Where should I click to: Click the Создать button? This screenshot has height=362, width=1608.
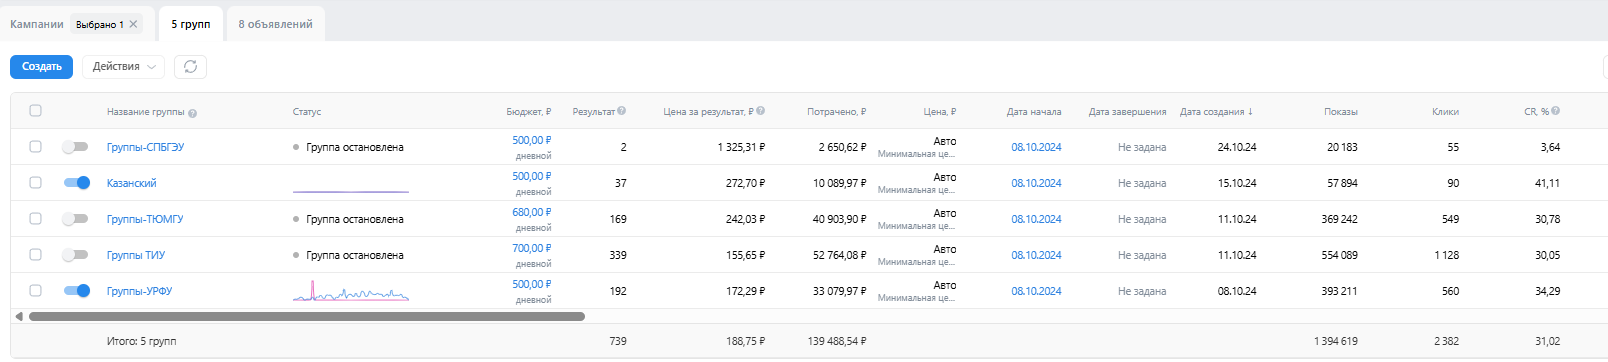42,66
